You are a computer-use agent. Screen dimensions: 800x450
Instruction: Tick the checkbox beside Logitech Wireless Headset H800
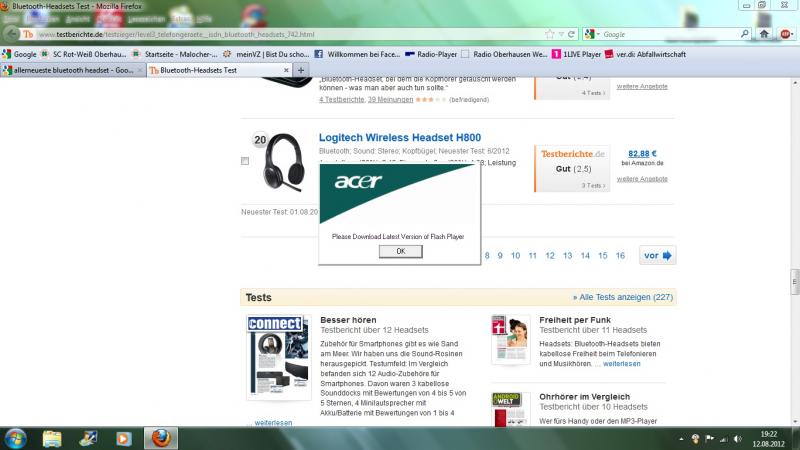(x=246, y=161)
